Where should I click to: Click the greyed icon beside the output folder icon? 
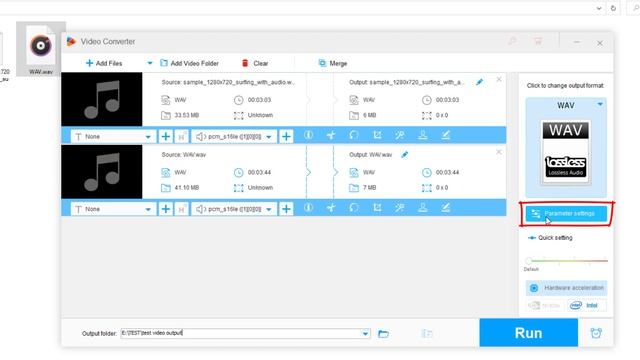[x=427, y=334]
